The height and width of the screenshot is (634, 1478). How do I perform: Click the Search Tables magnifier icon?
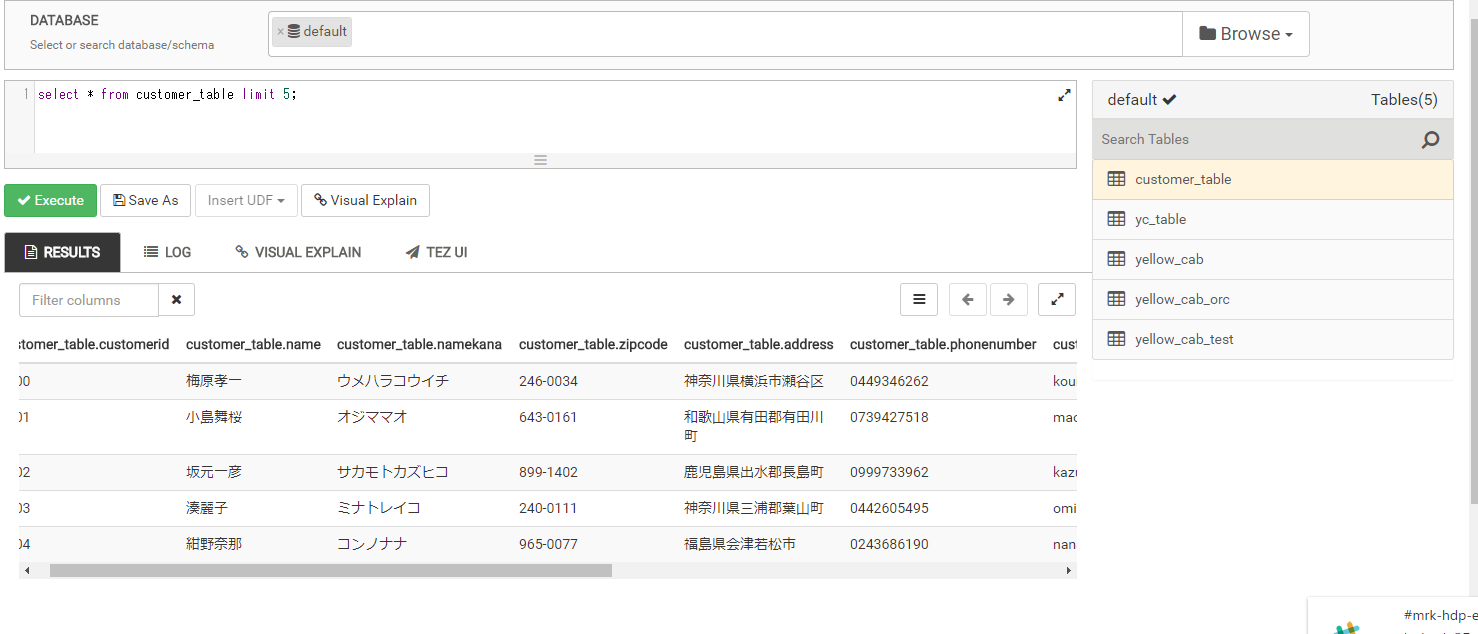[x=1430, y=140]
